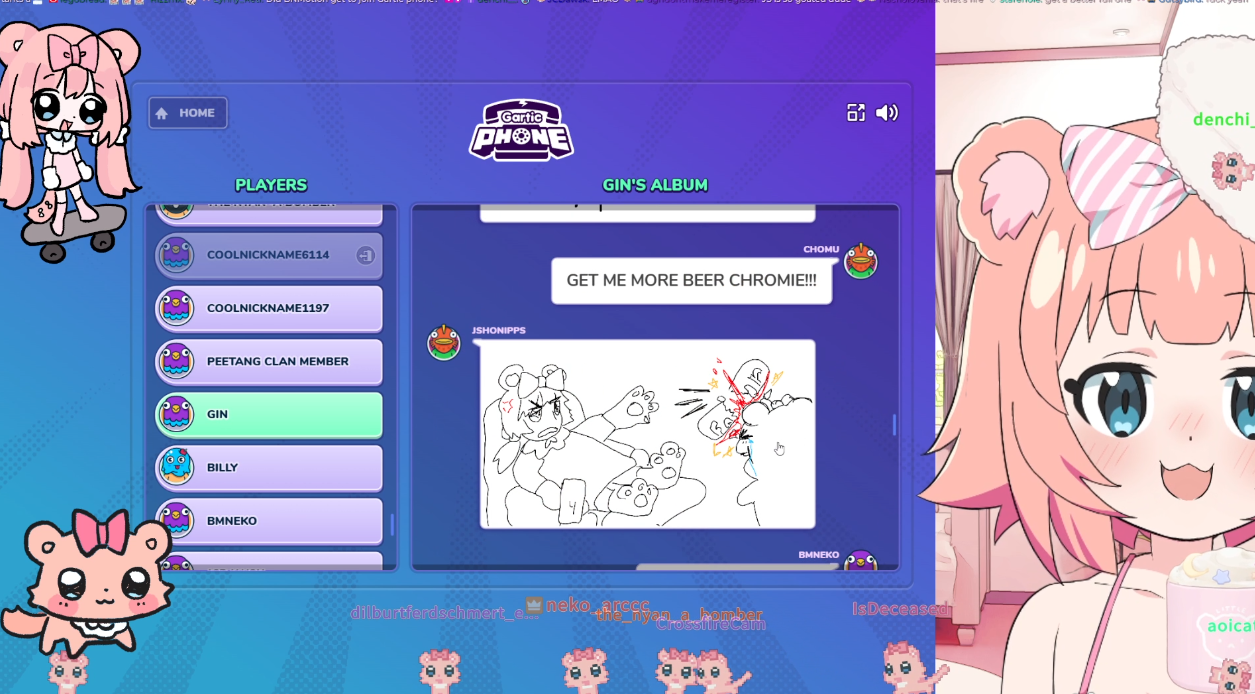Select player GIN in the list
Viewport: 1255px width, 694px height.
coord(269,414)
